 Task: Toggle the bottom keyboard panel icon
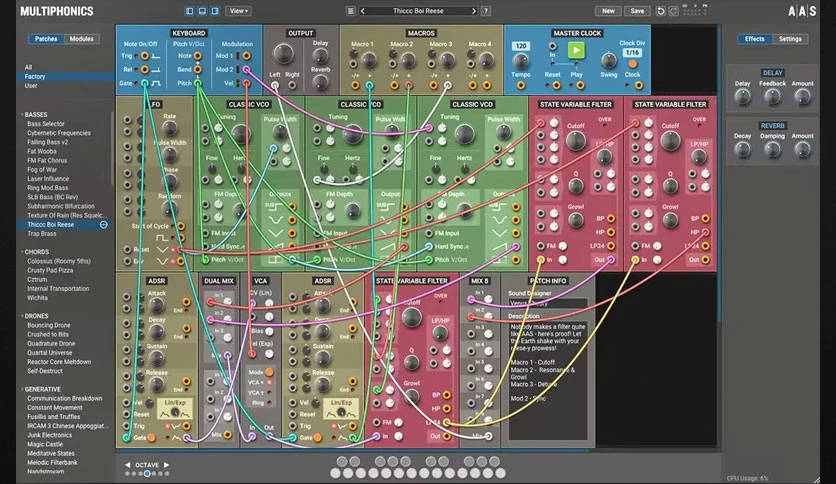click(x=203, y=11)
